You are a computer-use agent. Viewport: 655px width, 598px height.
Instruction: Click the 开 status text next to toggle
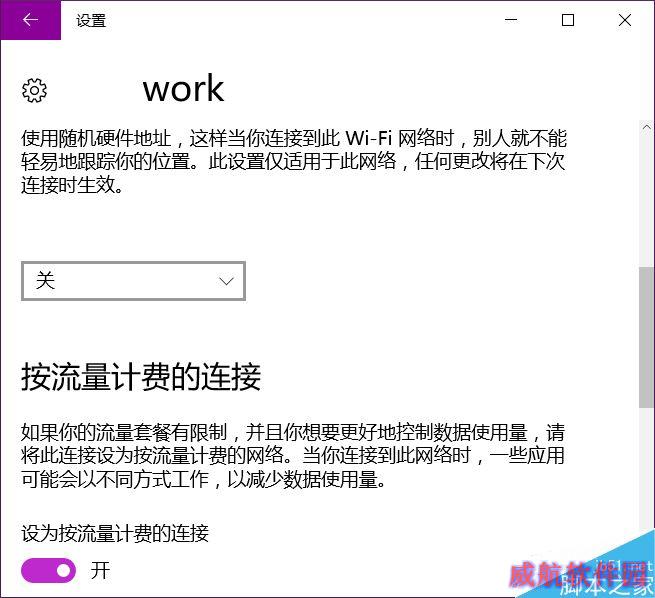click(x=100, y=571)
